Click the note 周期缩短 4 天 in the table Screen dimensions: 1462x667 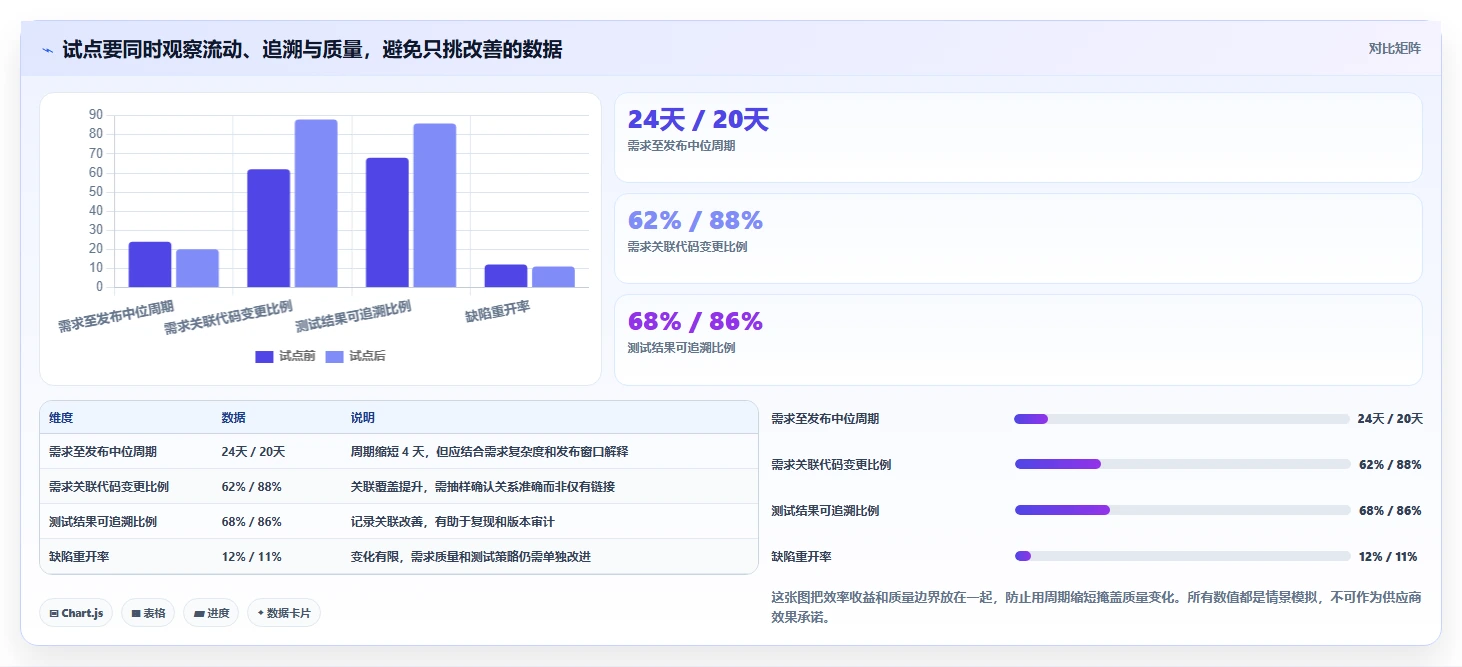386,452
